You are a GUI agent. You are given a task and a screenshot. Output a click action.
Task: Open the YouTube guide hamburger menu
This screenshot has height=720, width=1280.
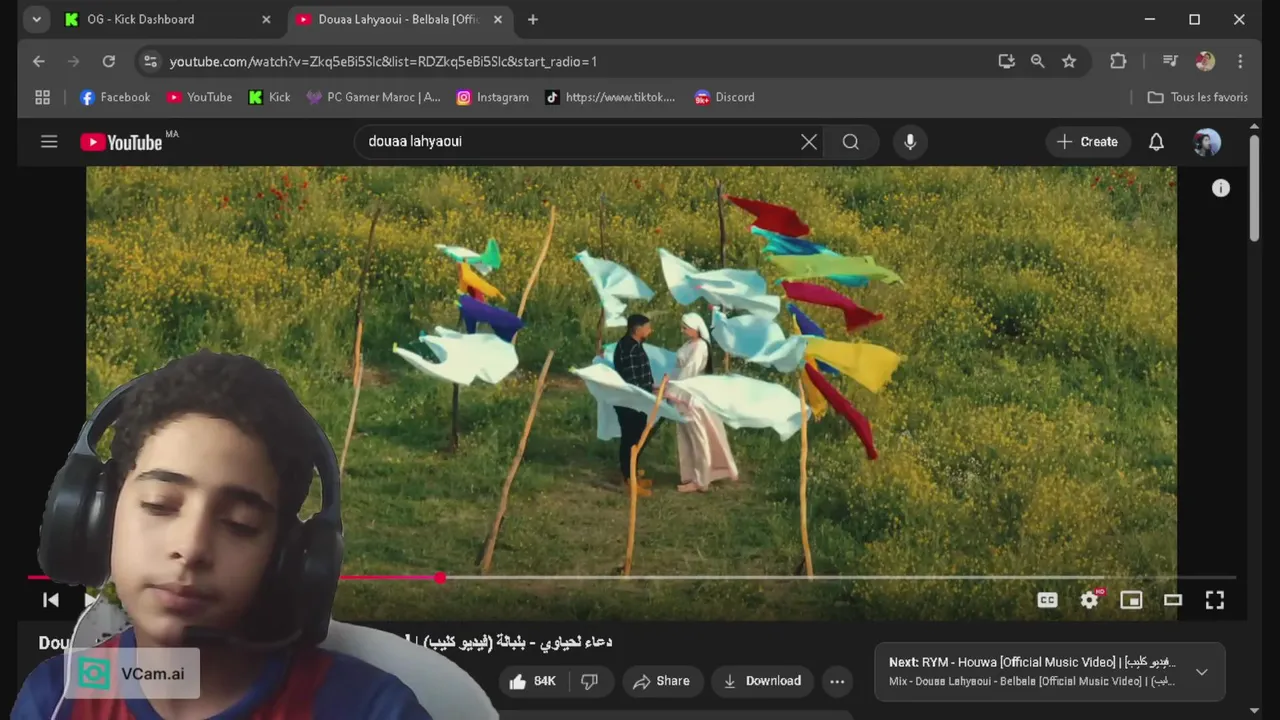click(49, 141)
